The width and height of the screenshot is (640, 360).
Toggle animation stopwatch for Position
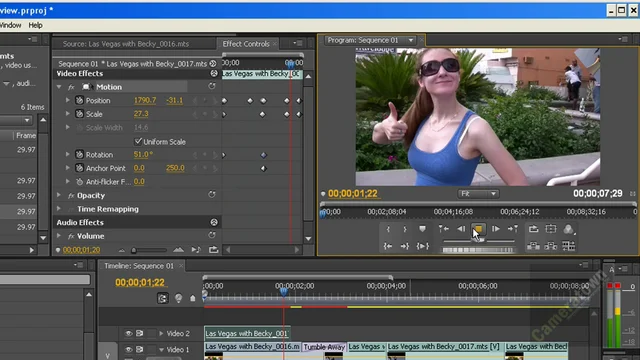point(80,100)
